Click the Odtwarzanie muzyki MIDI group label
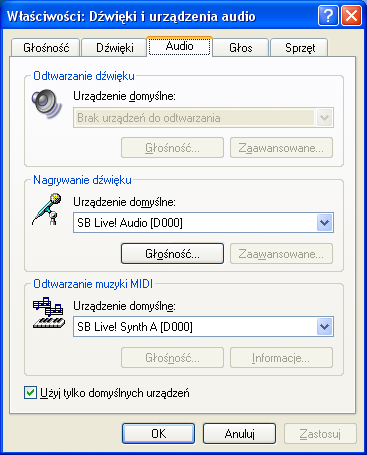The height and width of the screenshot is (455, 367). click(93, 284)
